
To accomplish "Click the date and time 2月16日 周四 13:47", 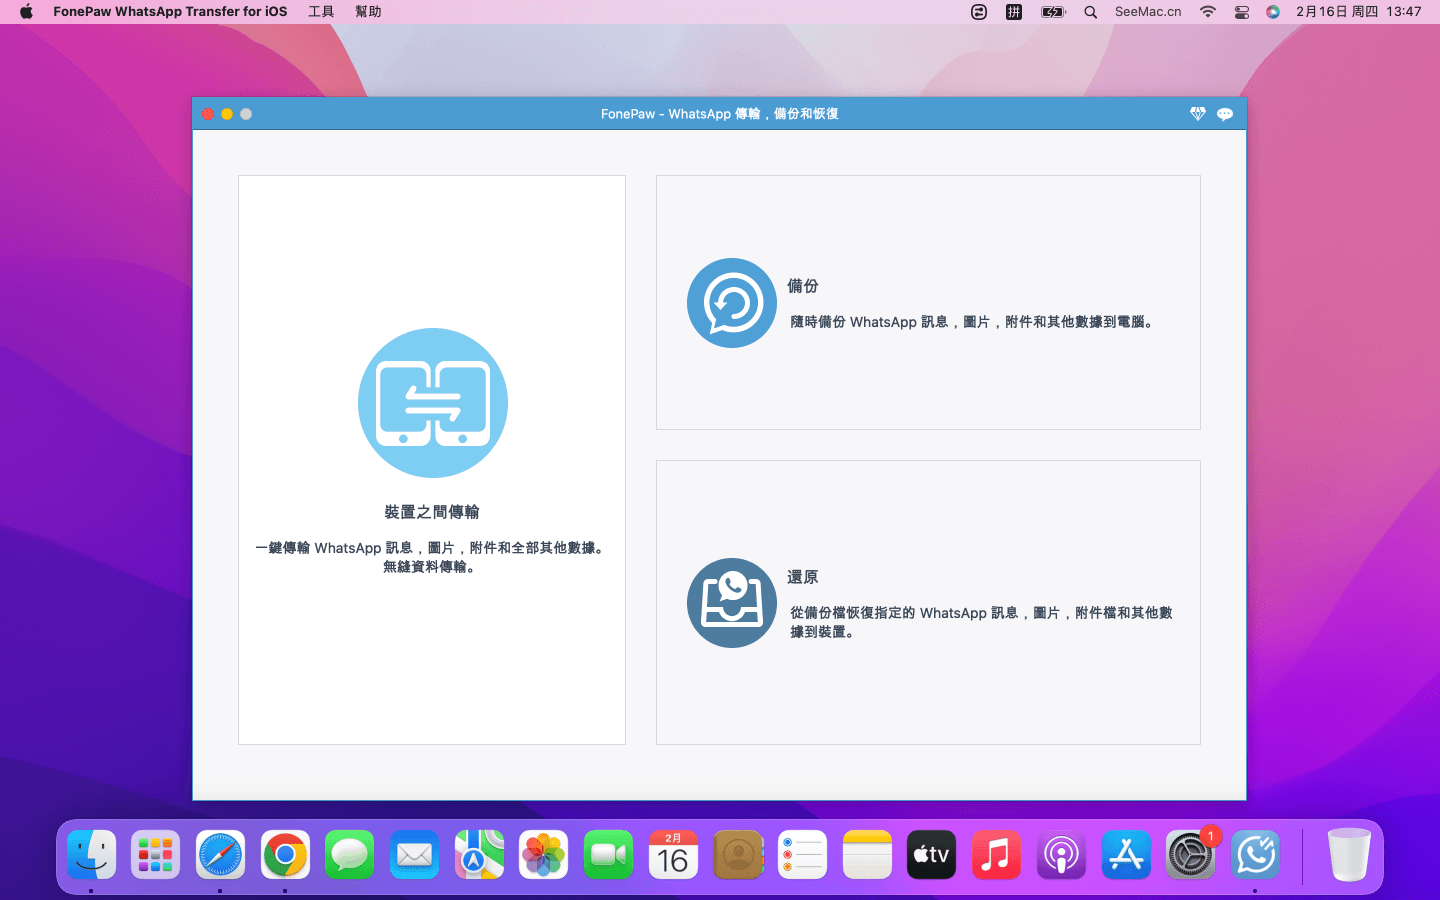I will tap(1359, 12).
